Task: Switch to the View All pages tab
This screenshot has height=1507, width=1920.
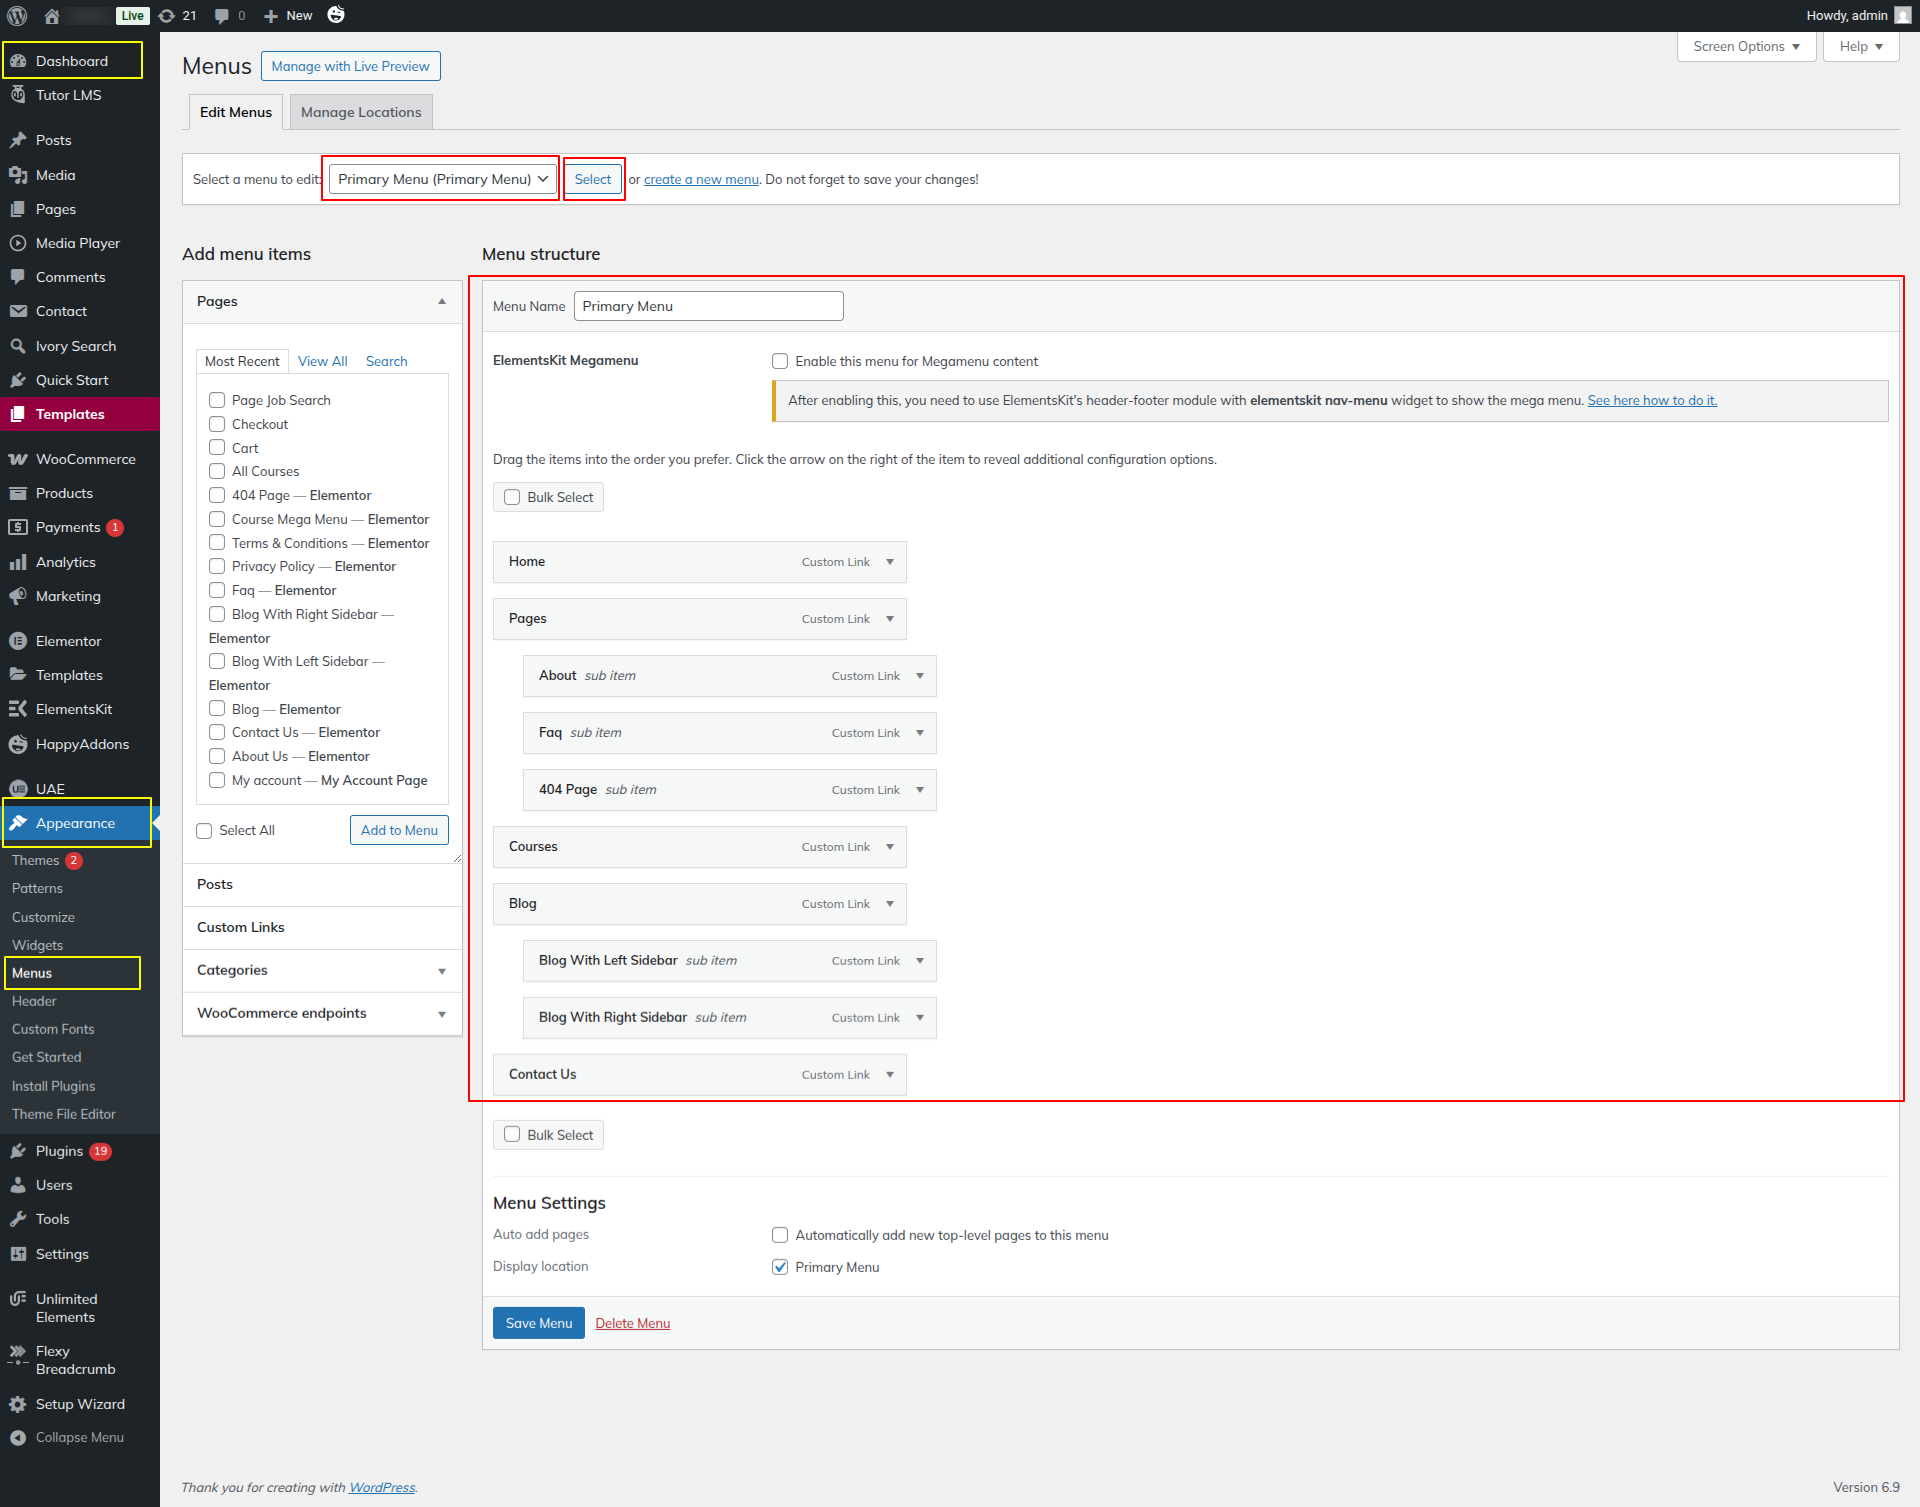Action: [x=322, y=361]
